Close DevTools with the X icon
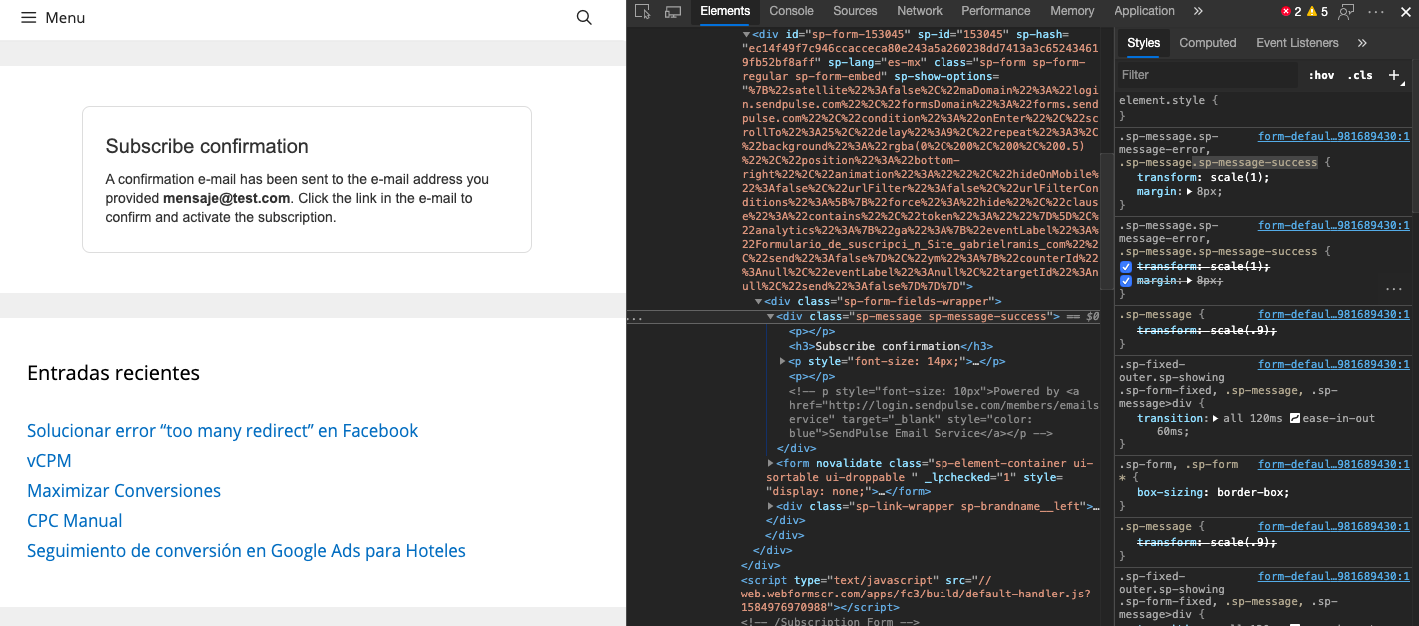Image resolution: width=1419 pixels, height=626 pixels. (x=1404, y=12)
